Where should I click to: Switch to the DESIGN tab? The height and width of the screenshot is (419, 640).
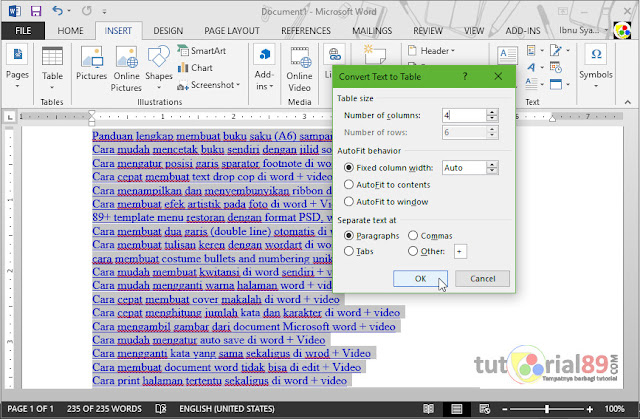click(168, 31)
